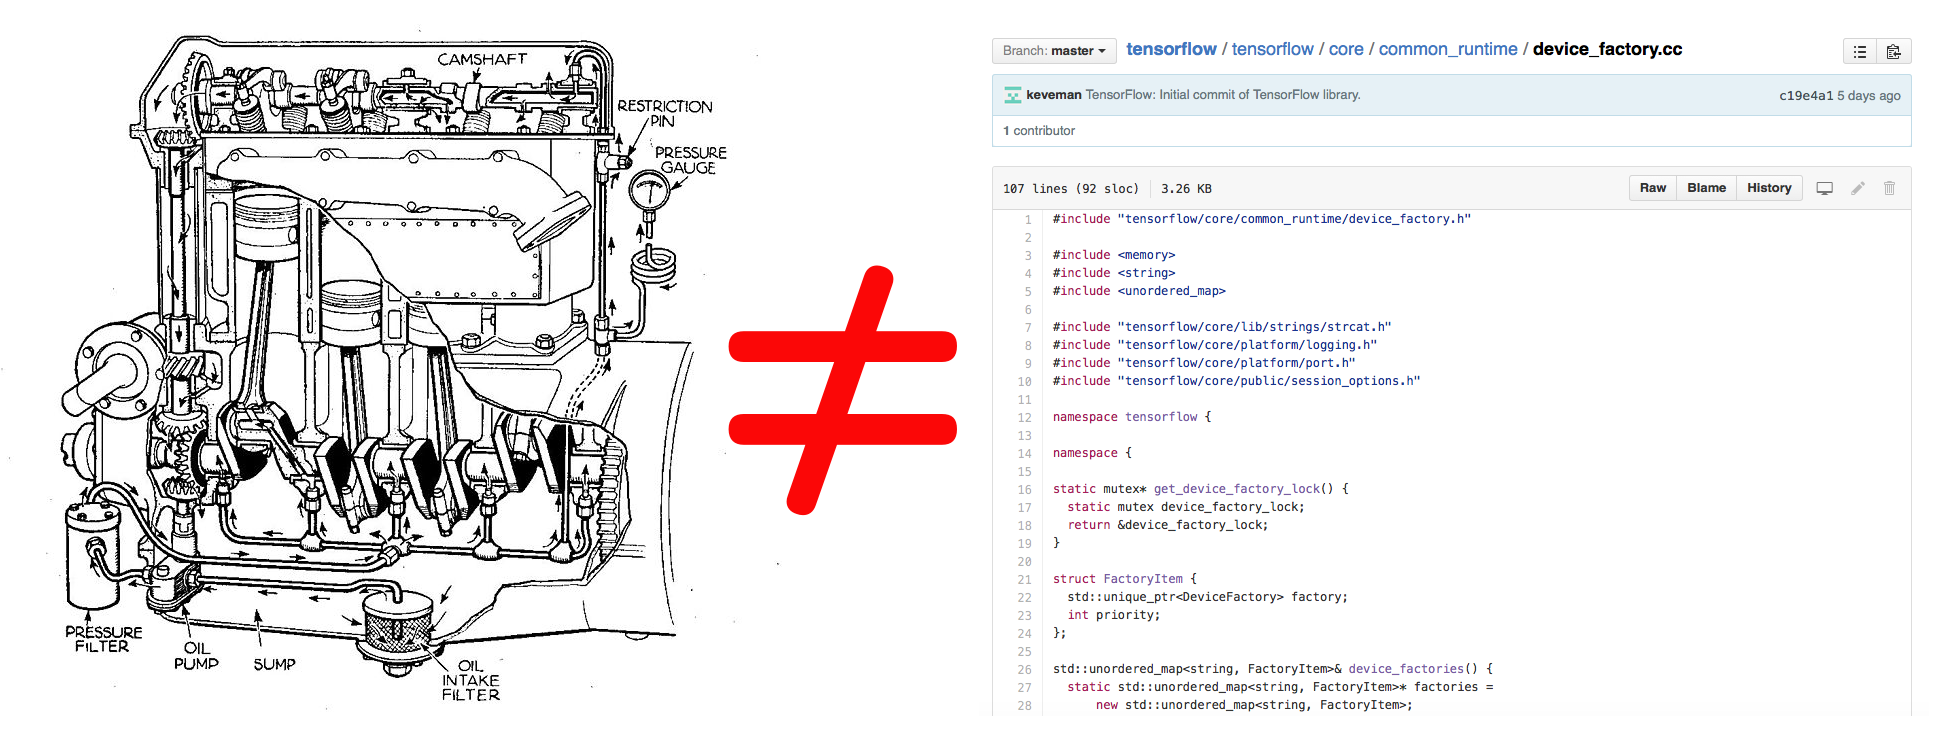Click line number 21

tap(1024, 580)
